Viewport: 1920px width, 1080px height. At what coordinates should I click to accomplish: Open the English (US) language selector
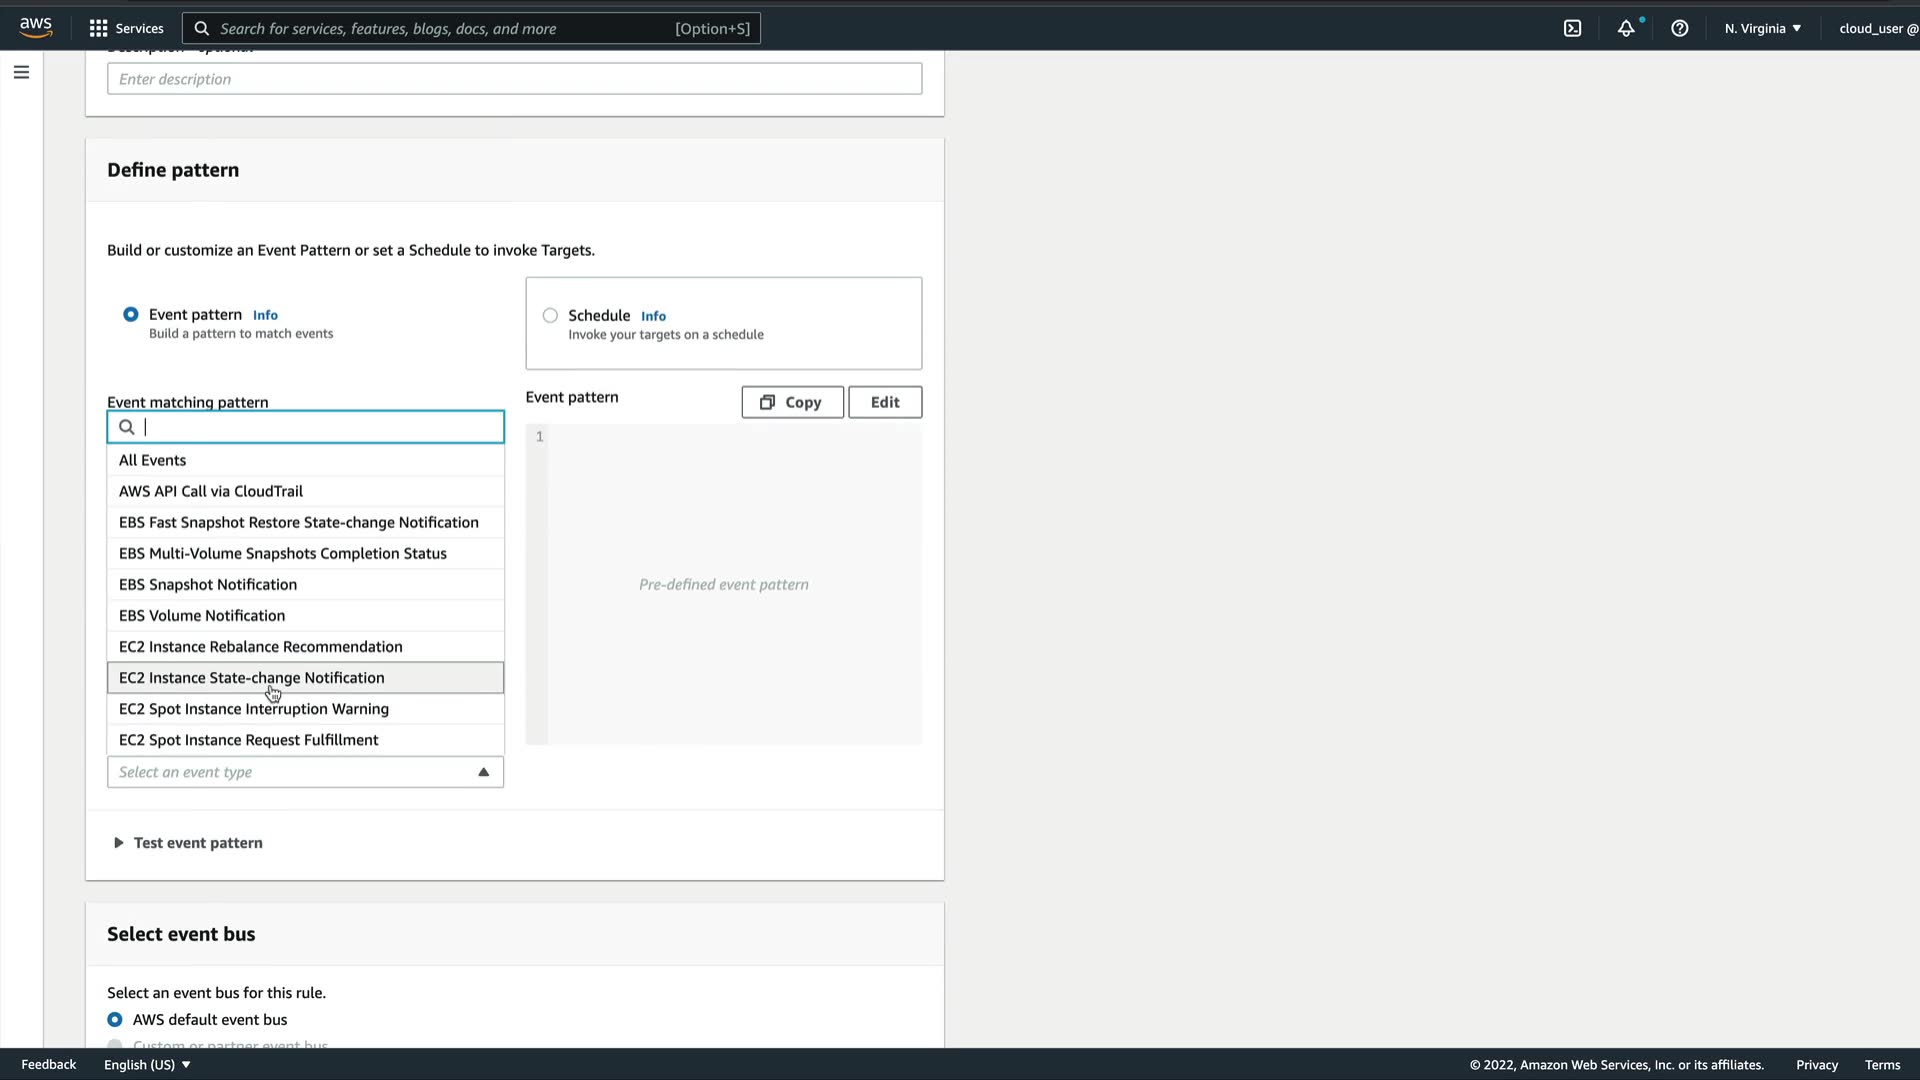click(147, 1065)
